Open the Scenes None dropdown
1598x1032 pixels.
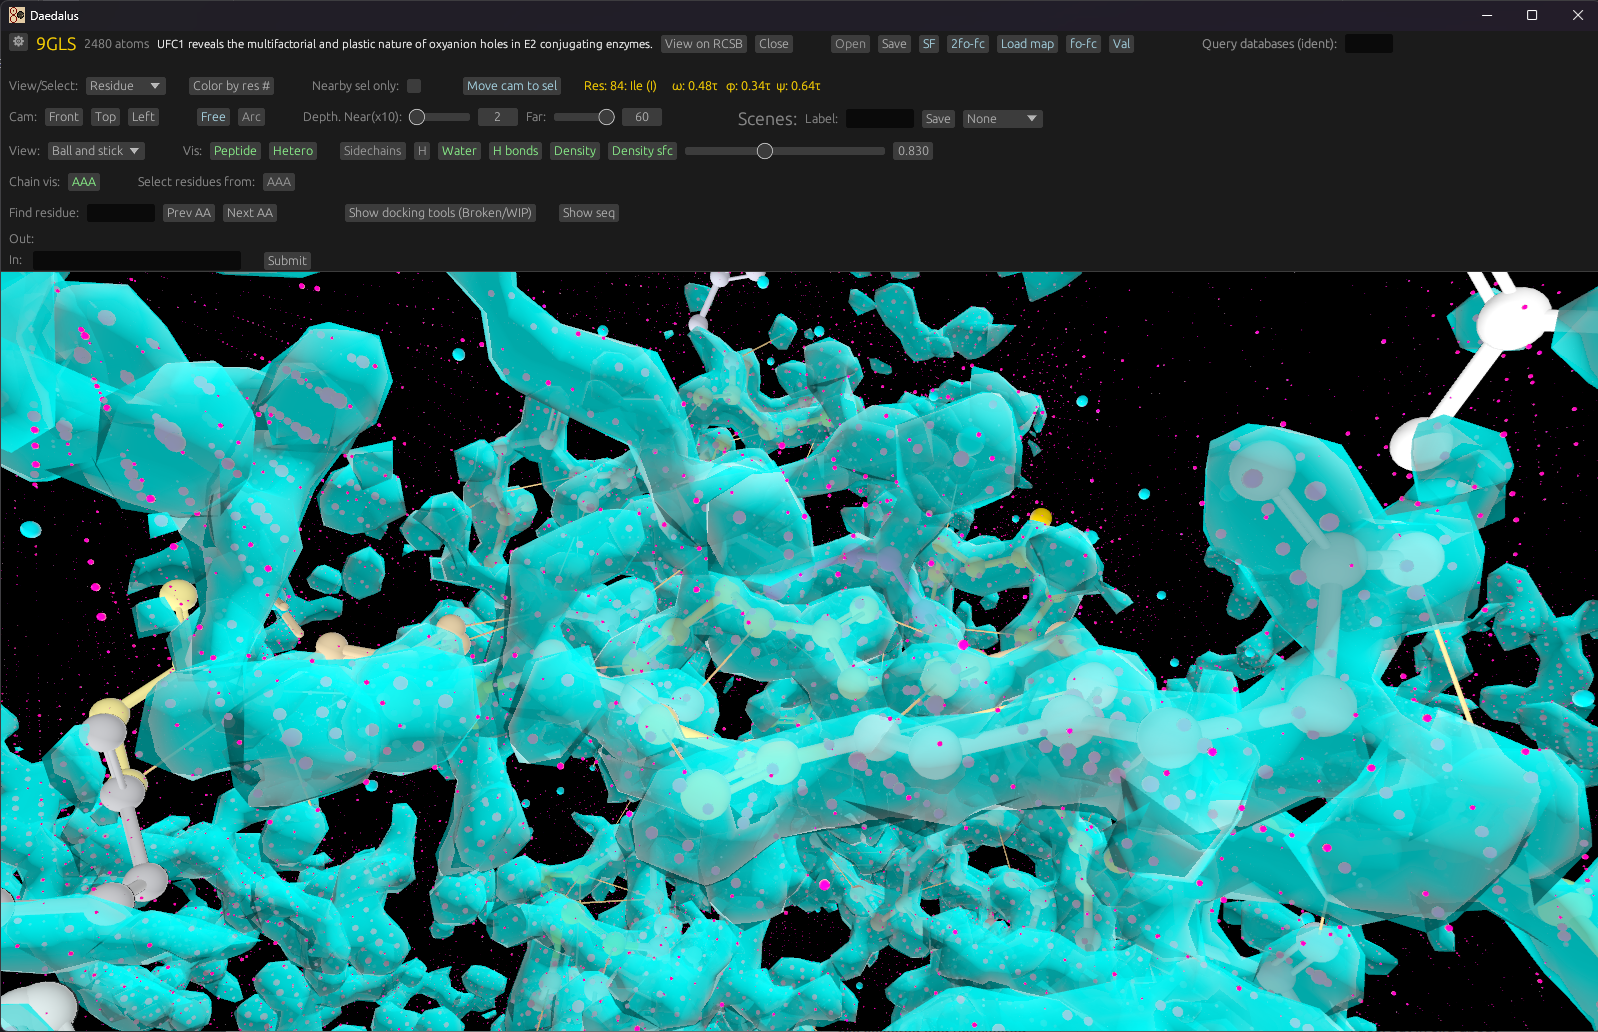1002,119
